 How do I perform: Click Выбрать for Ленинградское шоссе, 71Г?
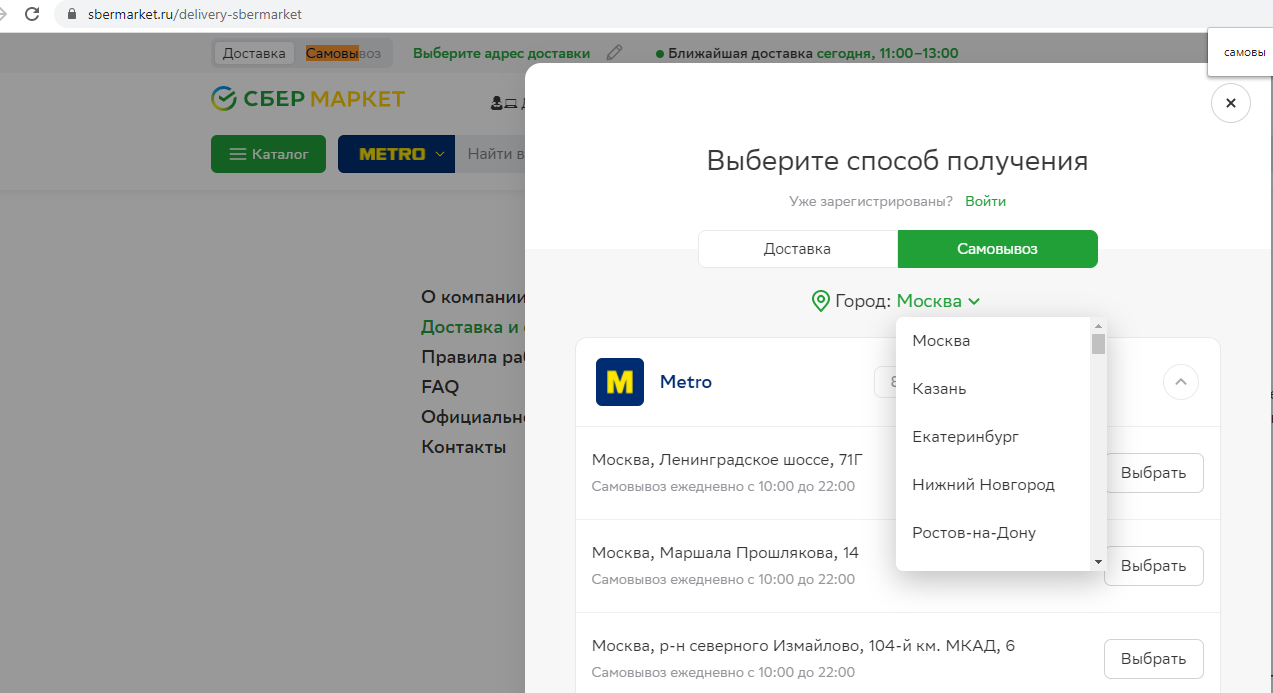[x=1153, y=473]
